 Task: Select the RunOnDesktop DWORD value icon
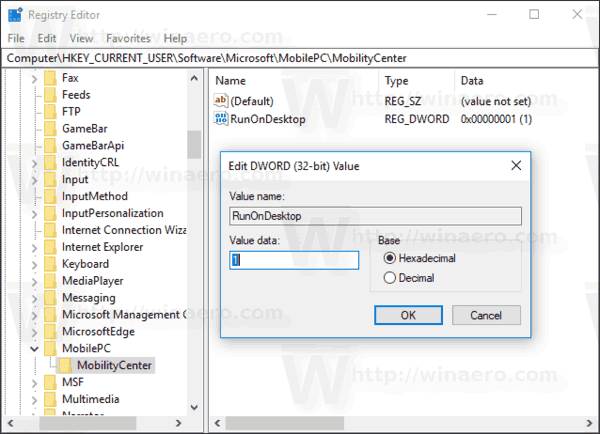(221, 119)
